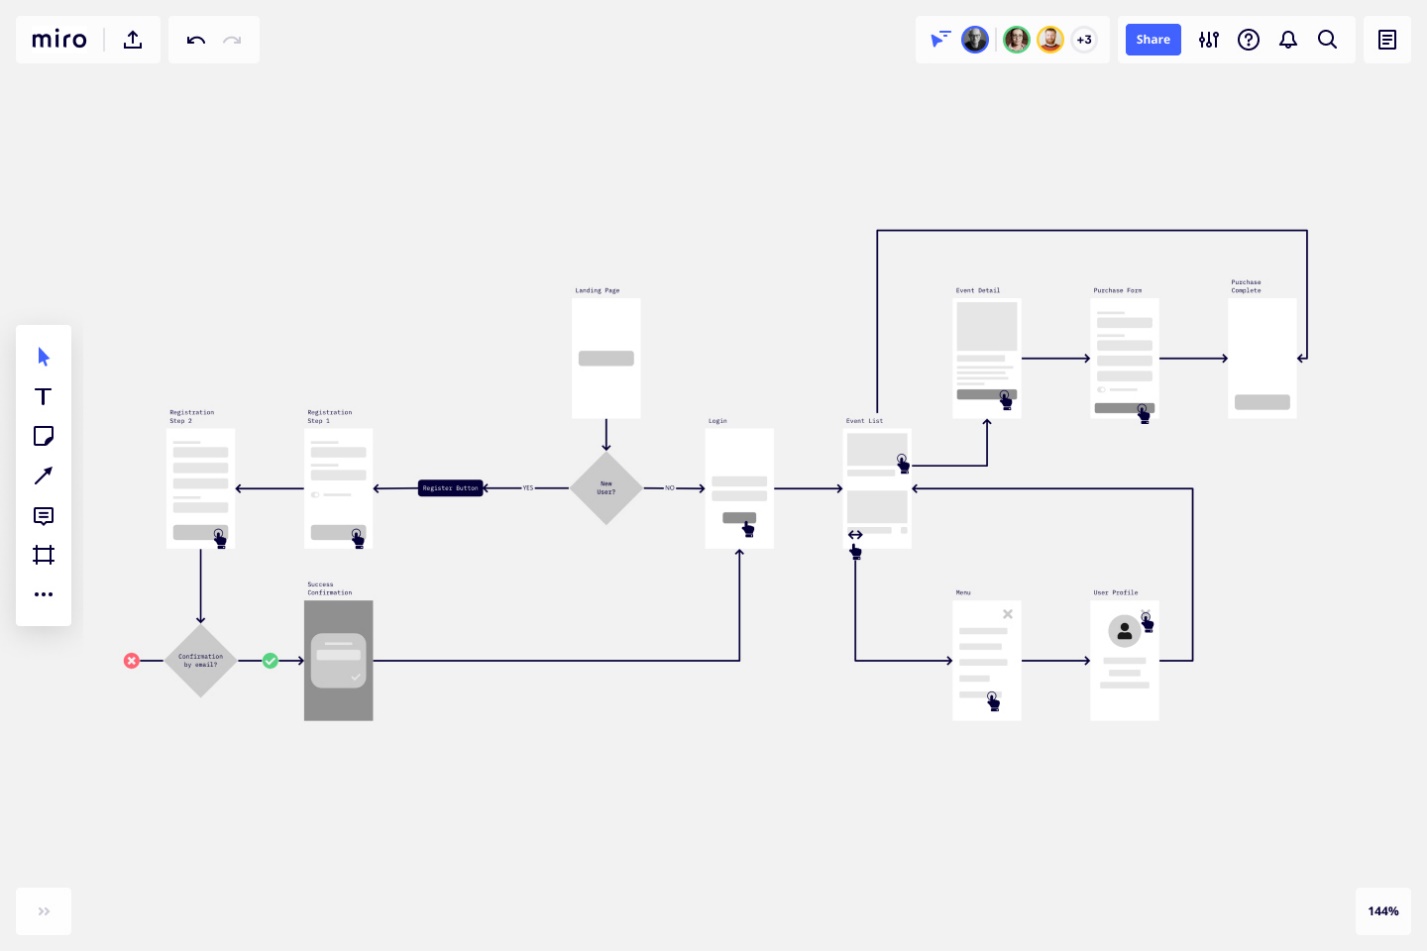Image resolution: width=1427 pixels, height=951 pixels.
Task: Select the Frame tool
Action: [x=43, y=555]
